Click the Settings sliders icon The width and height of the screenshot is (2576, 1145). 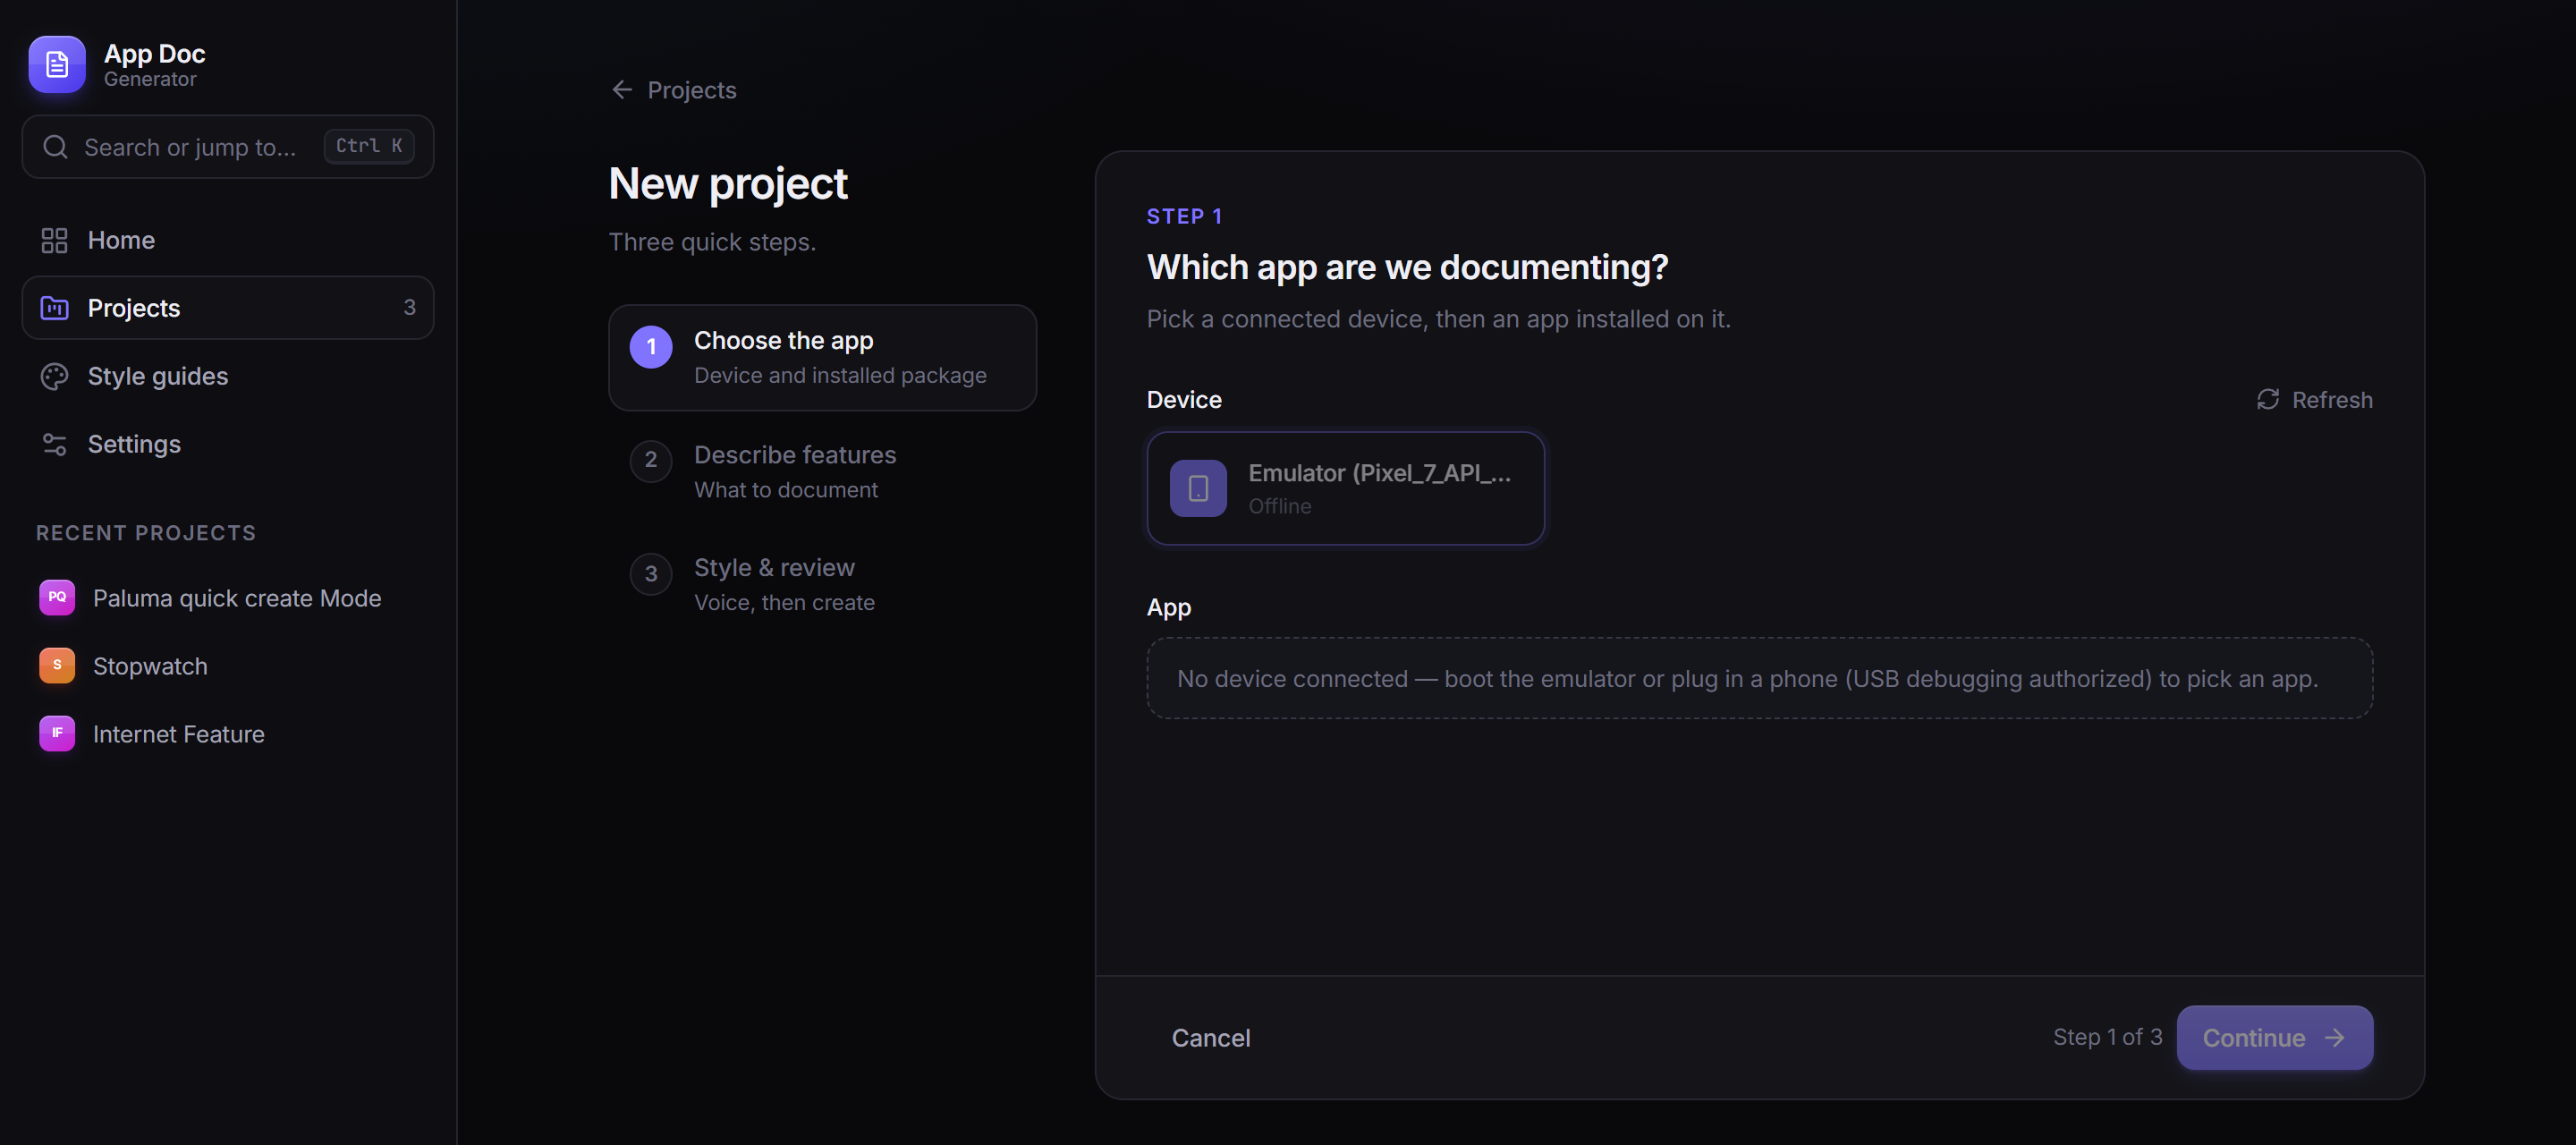coord(54,444)
